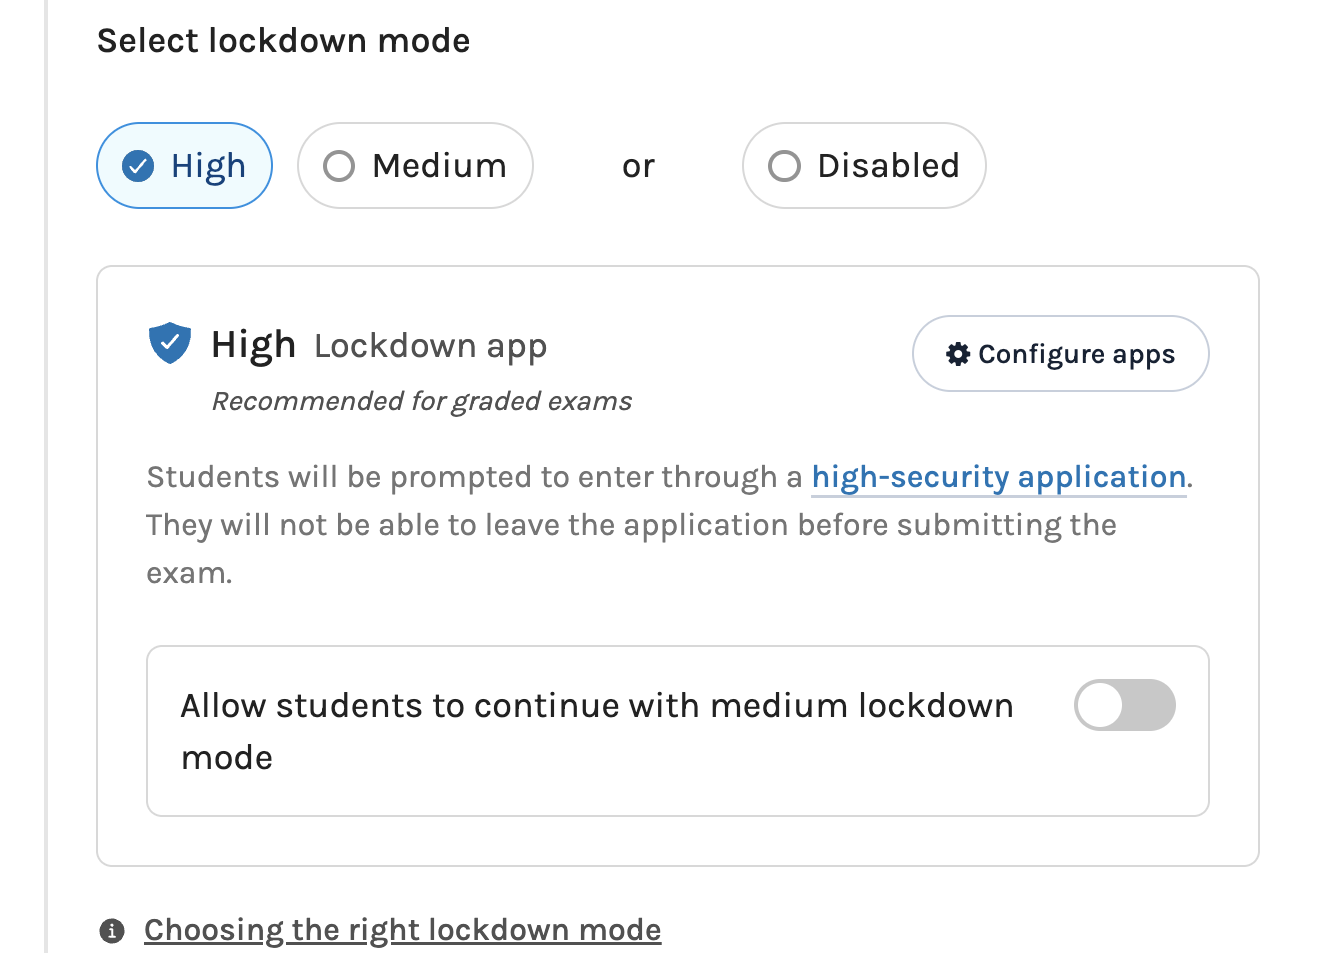This screenshot has height=970, width=1320.
Task: Click the 'or' separator between mode options
Action: pyautogui.click(x=638, y=166)
